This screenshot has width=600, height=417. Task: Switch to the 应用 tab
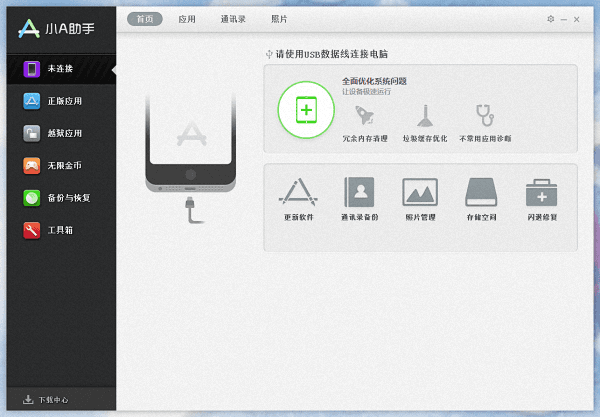tap(187, 19)
